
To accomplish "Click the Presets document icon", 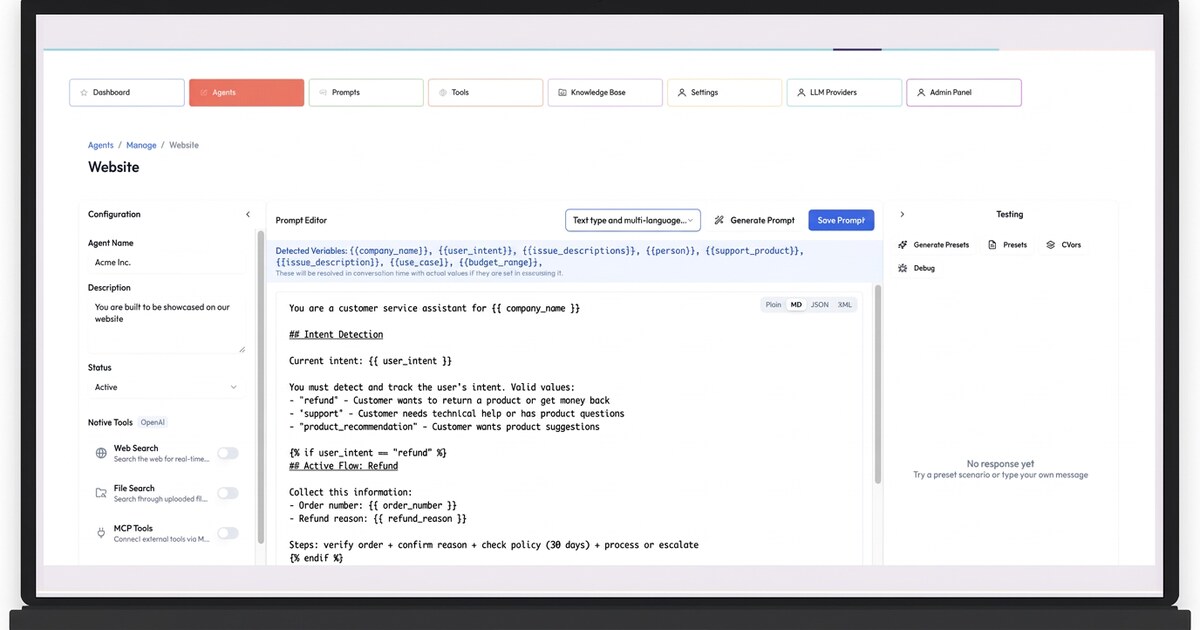I will click(x=992, y=245).
